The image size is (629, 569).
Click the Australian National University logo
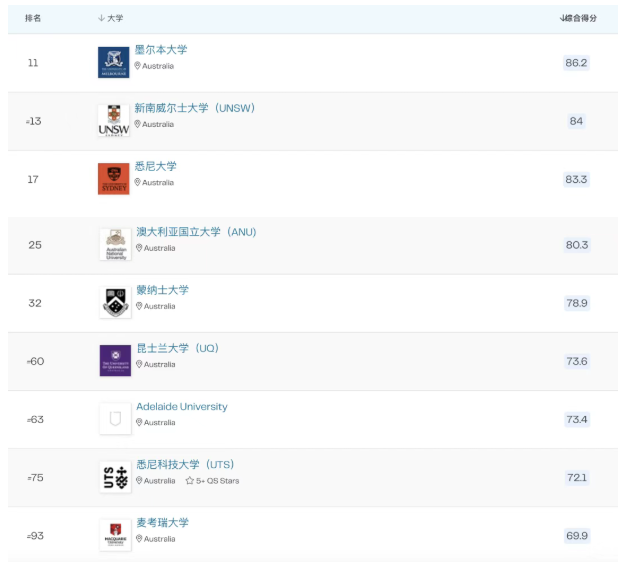[x=116, y=244]
